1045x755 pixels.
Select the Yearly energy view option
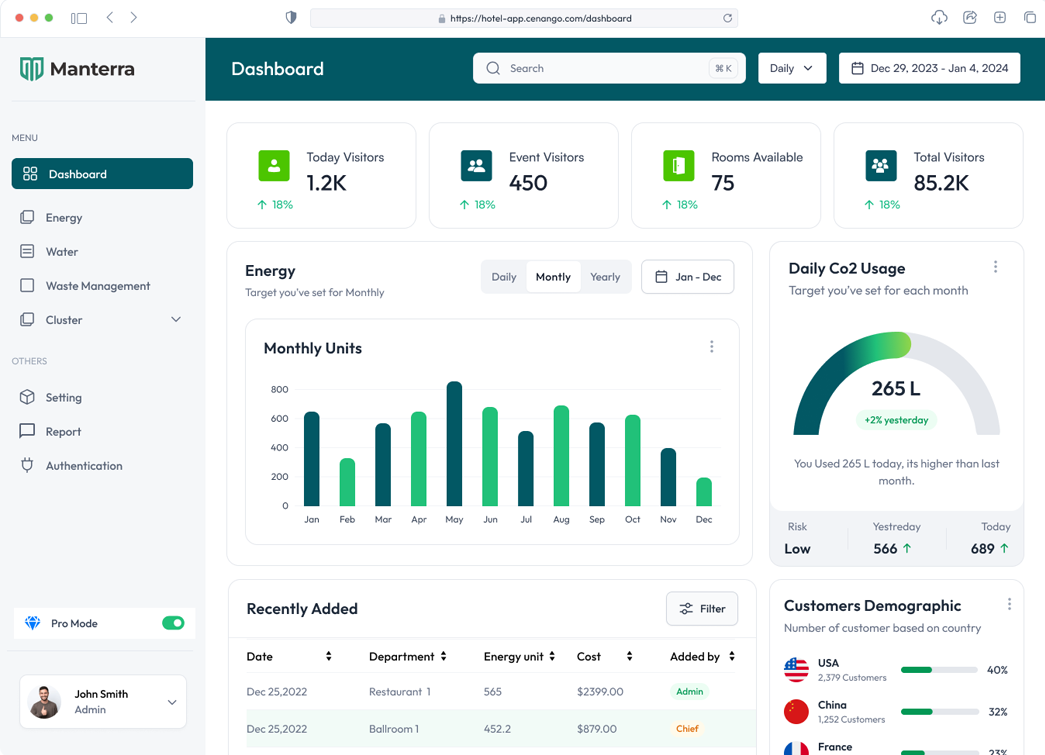(605, 276)
